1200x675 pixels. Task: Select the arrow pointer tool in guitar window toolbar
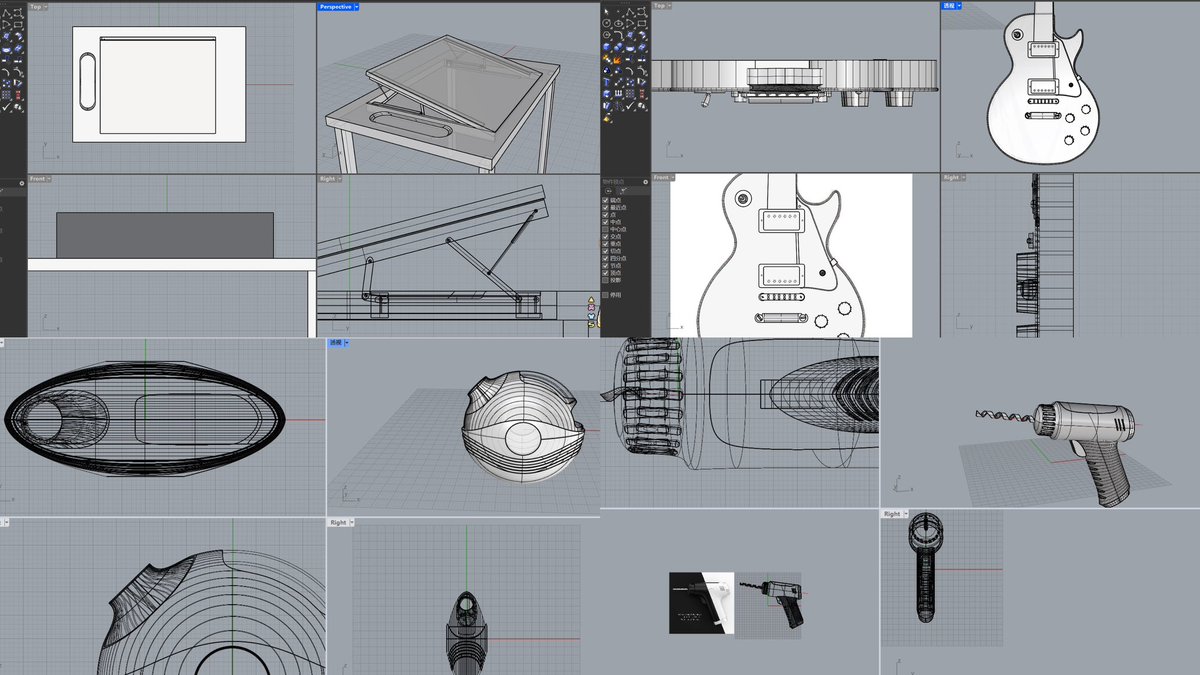click(x=606, y=12)
